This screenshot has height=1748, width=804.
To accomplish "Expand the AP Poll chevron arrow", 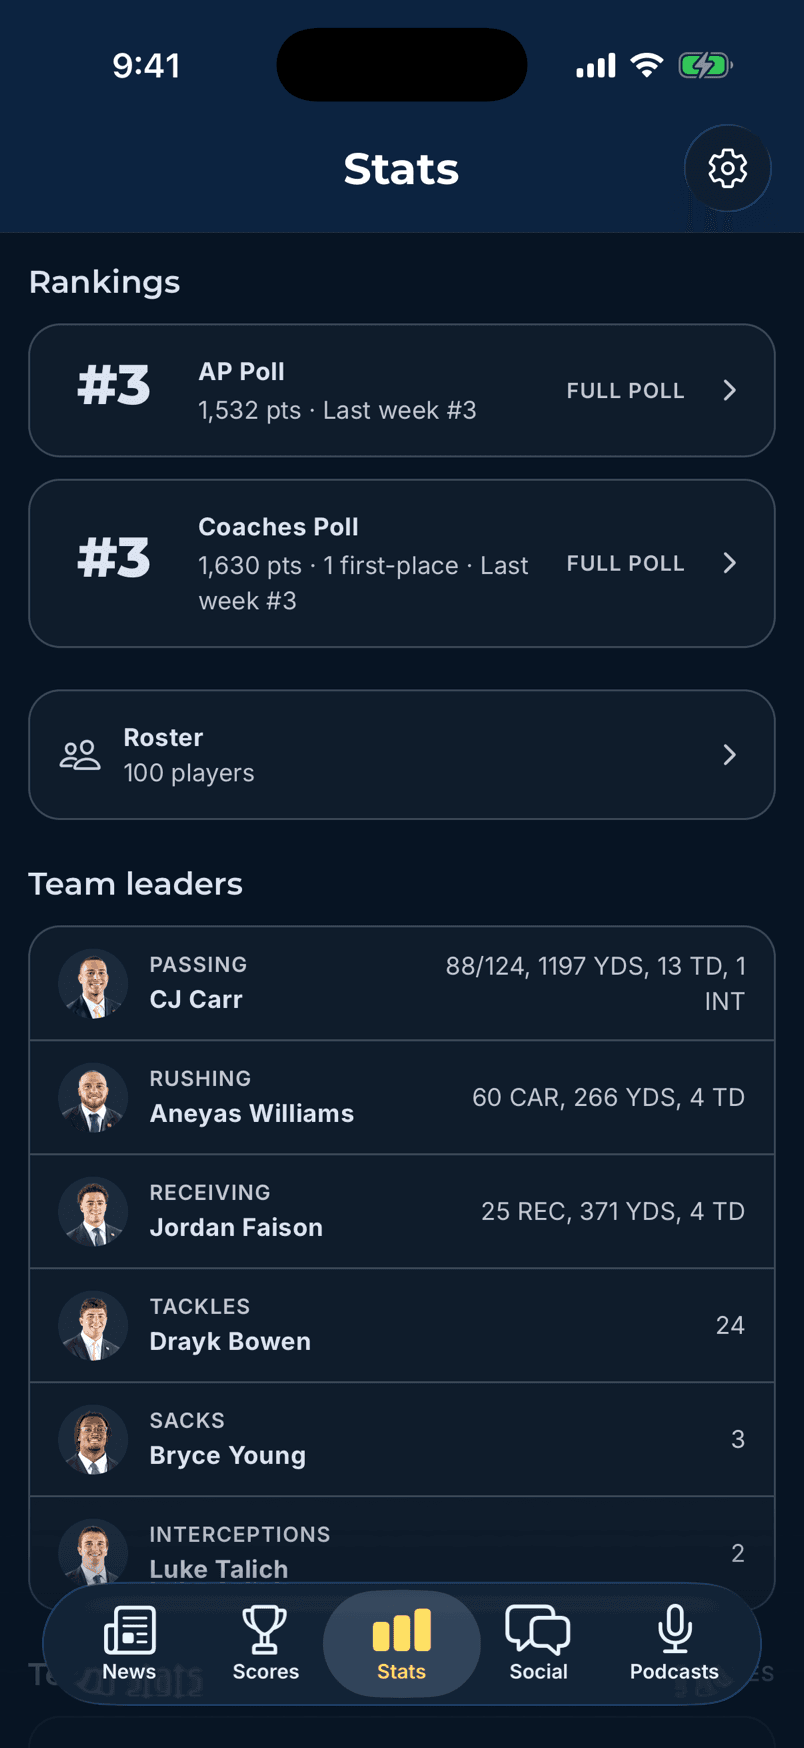I will coord(730,391).
